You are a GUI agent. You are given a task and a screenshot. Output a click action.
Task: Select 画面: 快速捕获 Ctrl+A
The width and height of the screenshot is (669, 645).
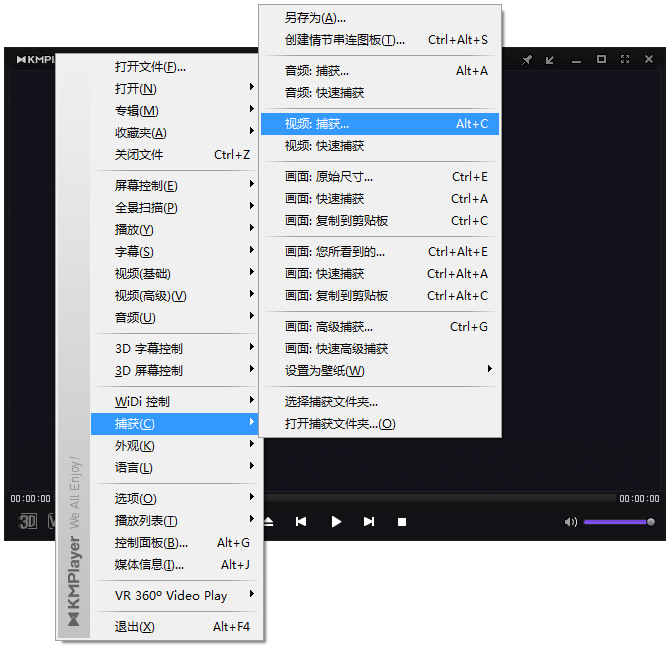click(380, 199)
